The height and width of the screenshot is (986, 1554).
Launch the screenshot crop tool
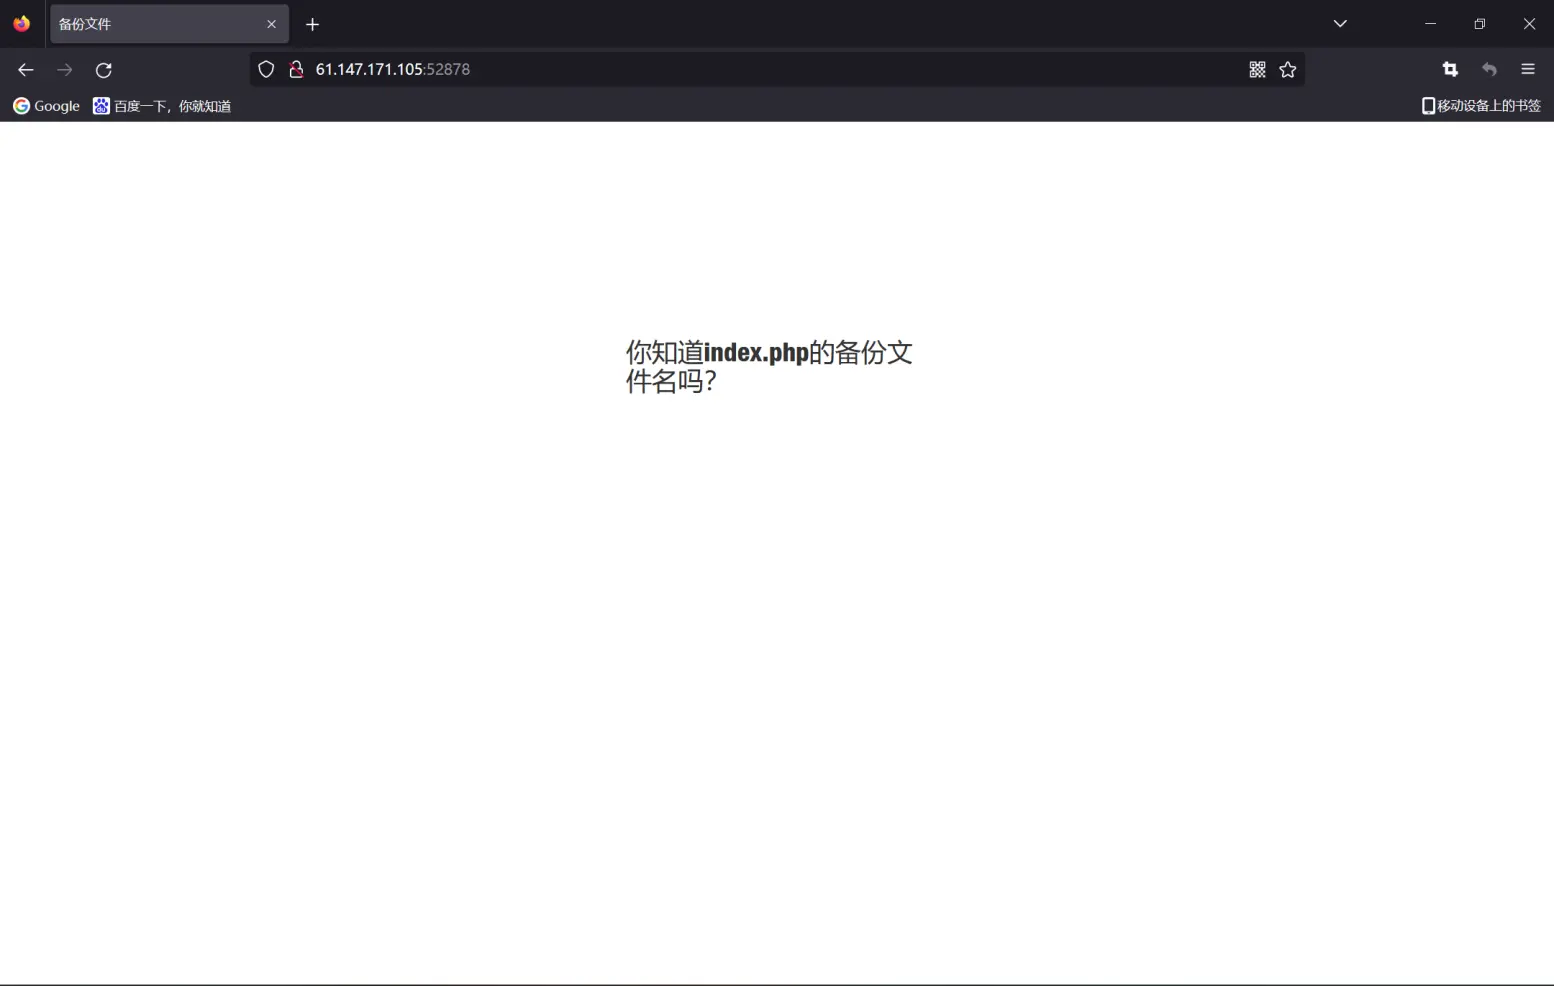pyautogui.click(x=1450, y=69)
